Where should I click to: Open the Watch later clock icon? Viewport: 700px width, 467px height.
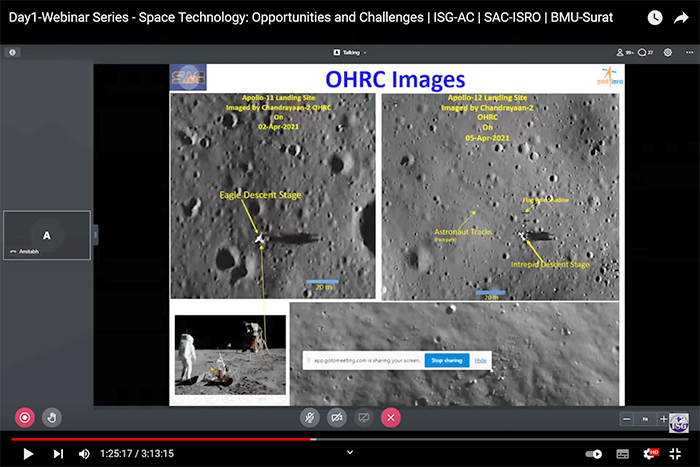[654, 17]
